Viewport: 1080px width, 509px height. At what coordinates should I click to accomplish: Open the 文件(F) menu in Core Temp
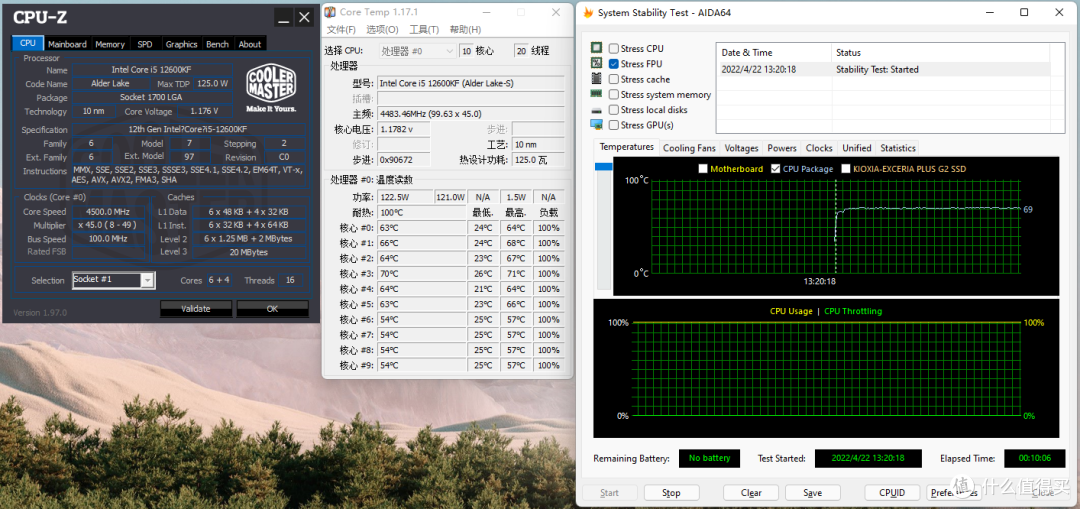(341, 30)
